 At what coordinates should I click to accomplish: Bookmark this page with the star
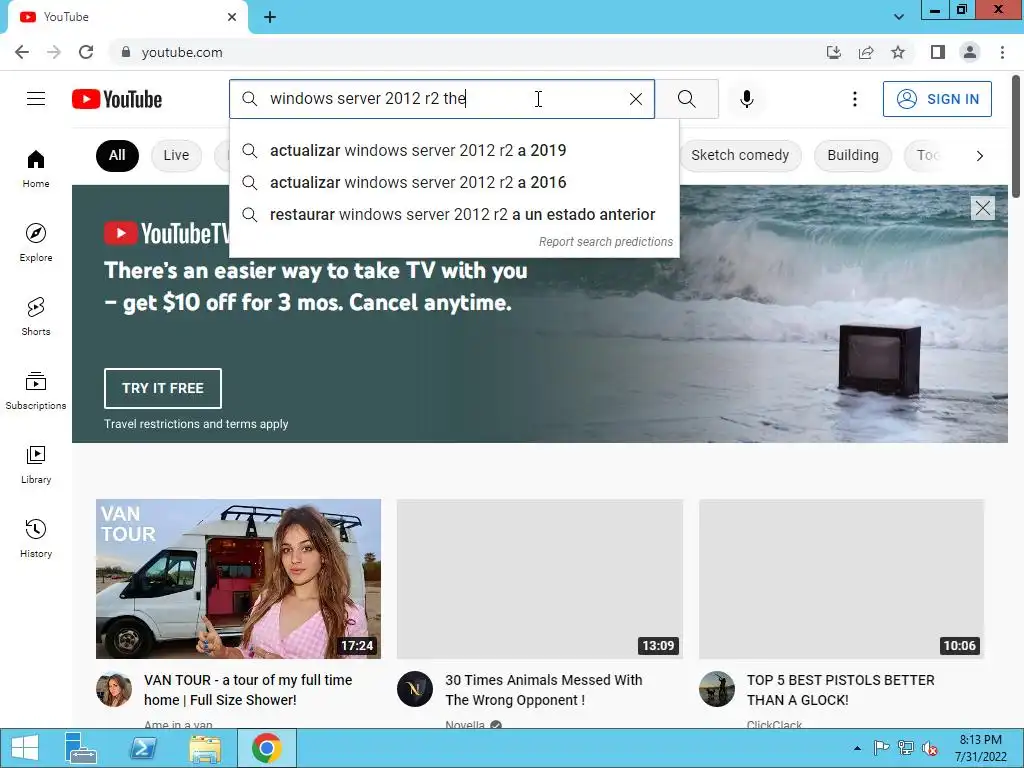pyautogui.click(x=898, y=52)
